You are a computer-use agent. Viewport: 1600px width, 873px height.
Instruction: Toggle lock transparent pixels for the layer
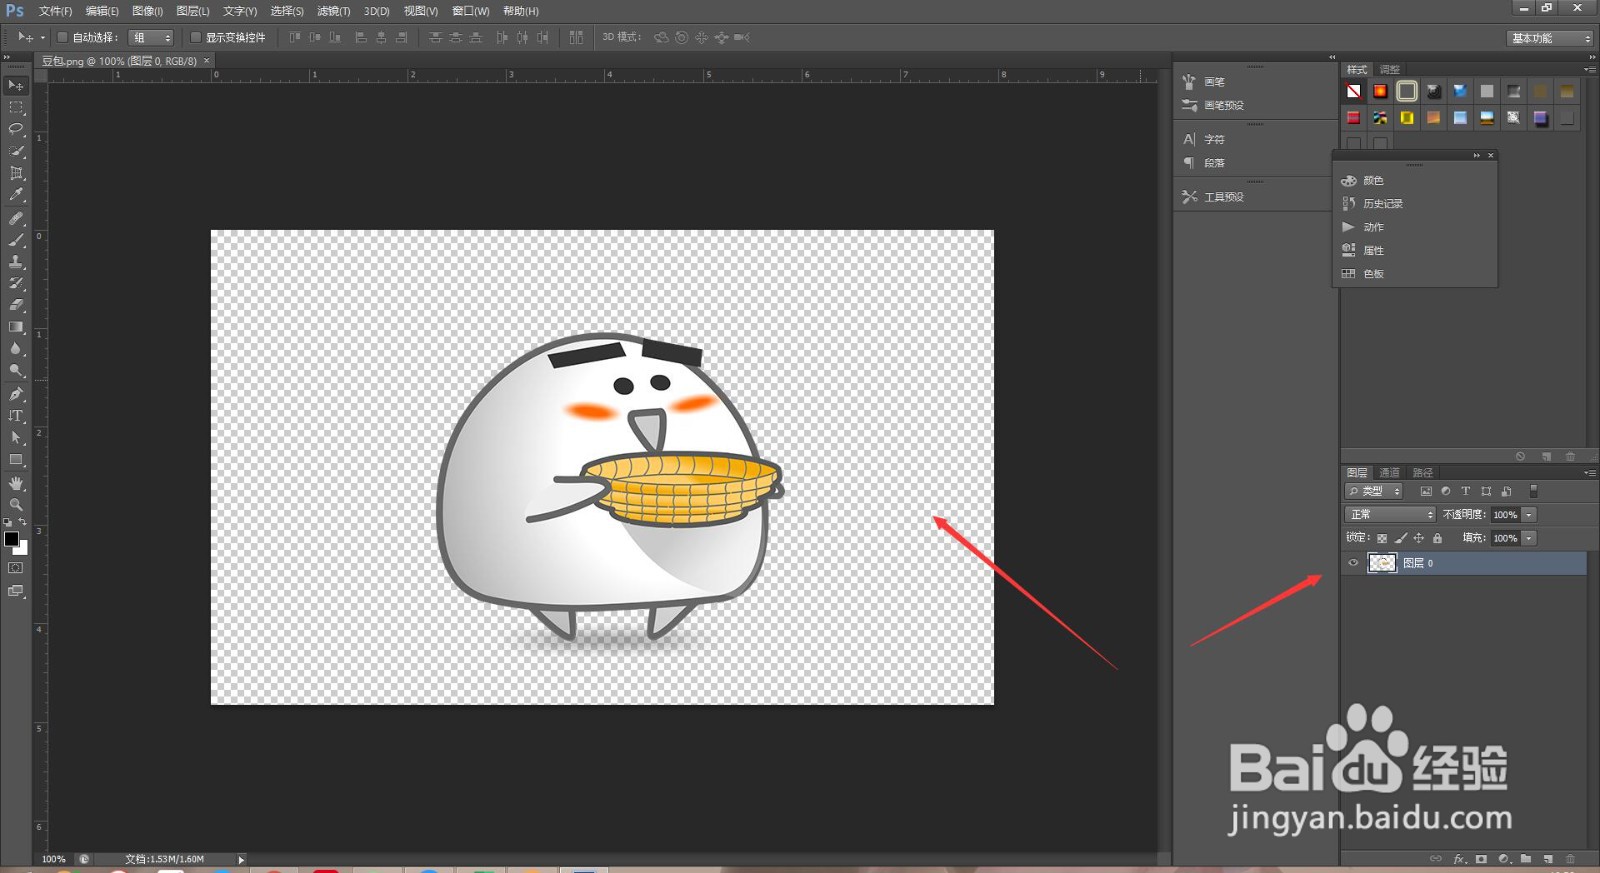[1382, 538]
